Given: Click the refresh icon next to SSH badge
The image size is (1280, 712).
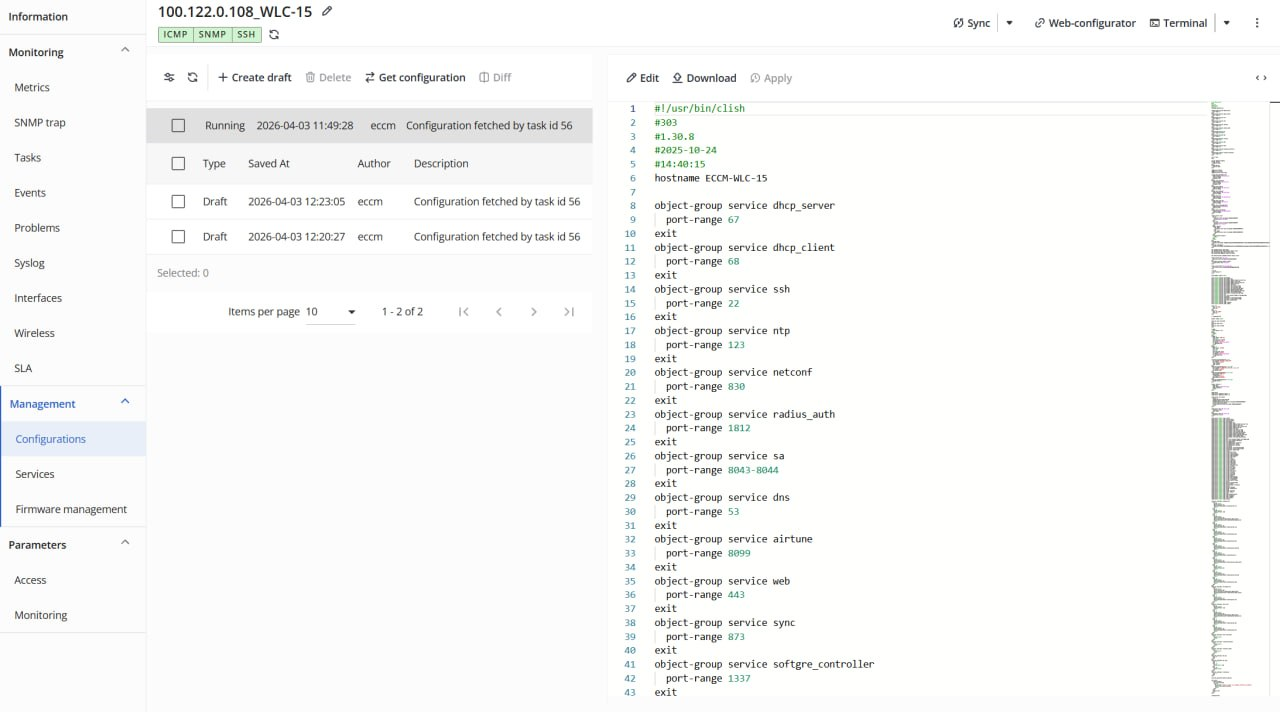Looking at the screenshot, I should pyautogui.click(x=274, y=34).
